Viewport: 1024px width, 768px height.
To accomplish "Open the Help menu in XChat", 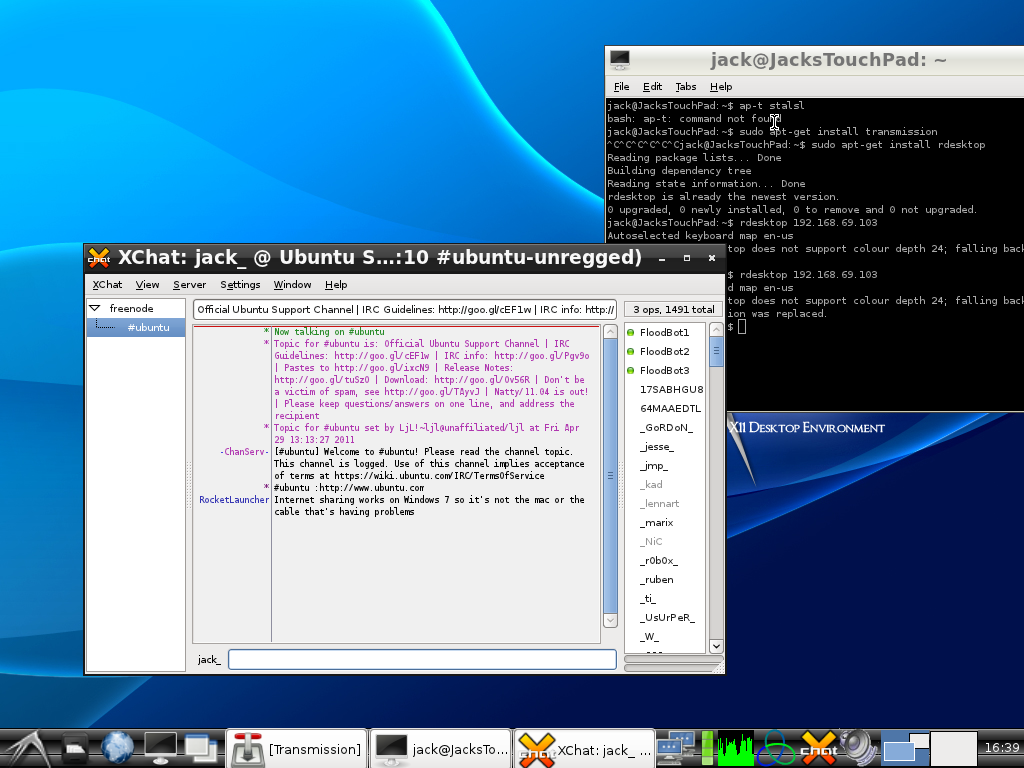I will [x=336, y=285].
